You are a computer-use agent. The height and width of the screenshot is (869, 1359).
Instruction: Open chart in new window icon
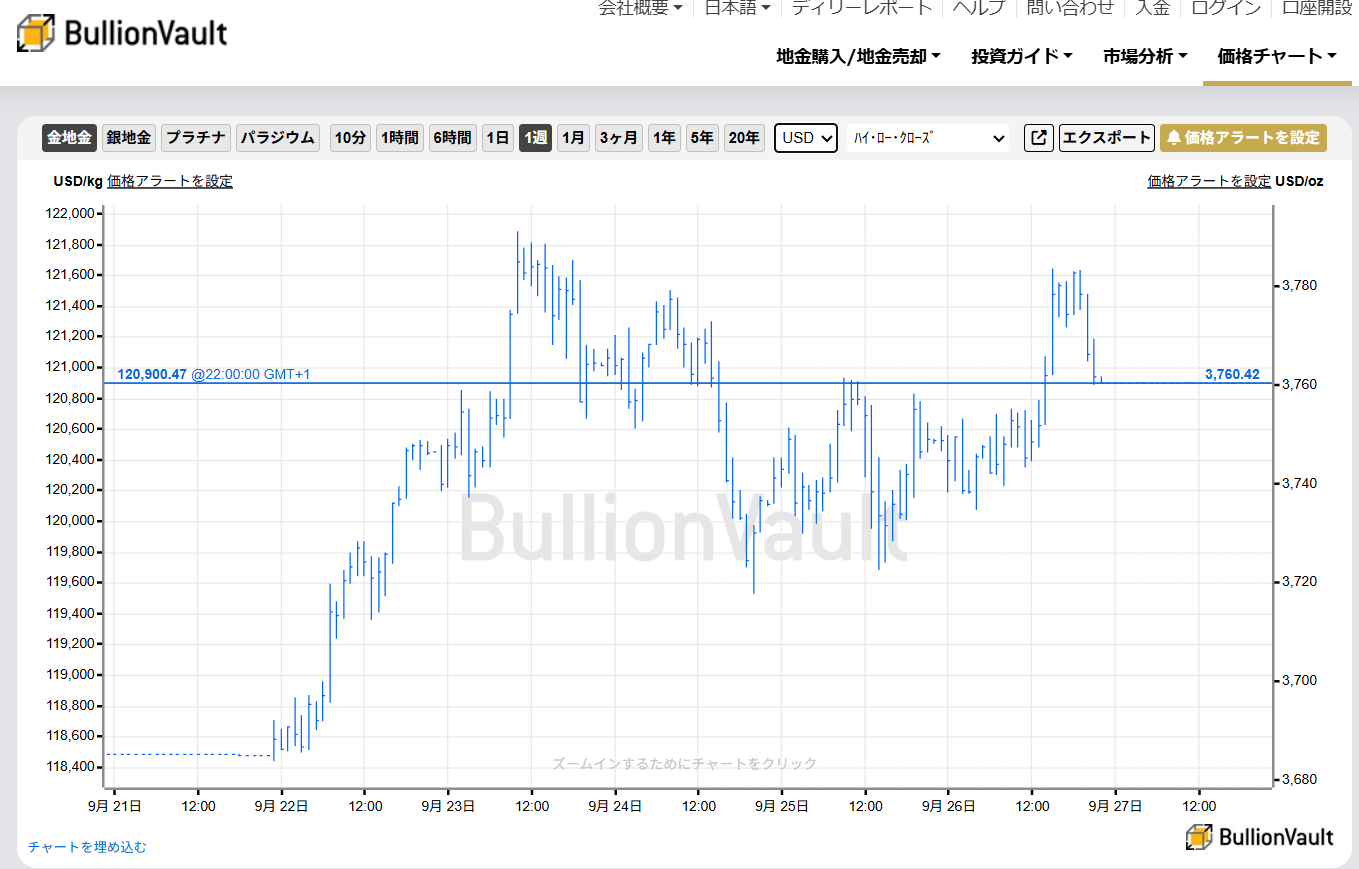point(1039,138)
